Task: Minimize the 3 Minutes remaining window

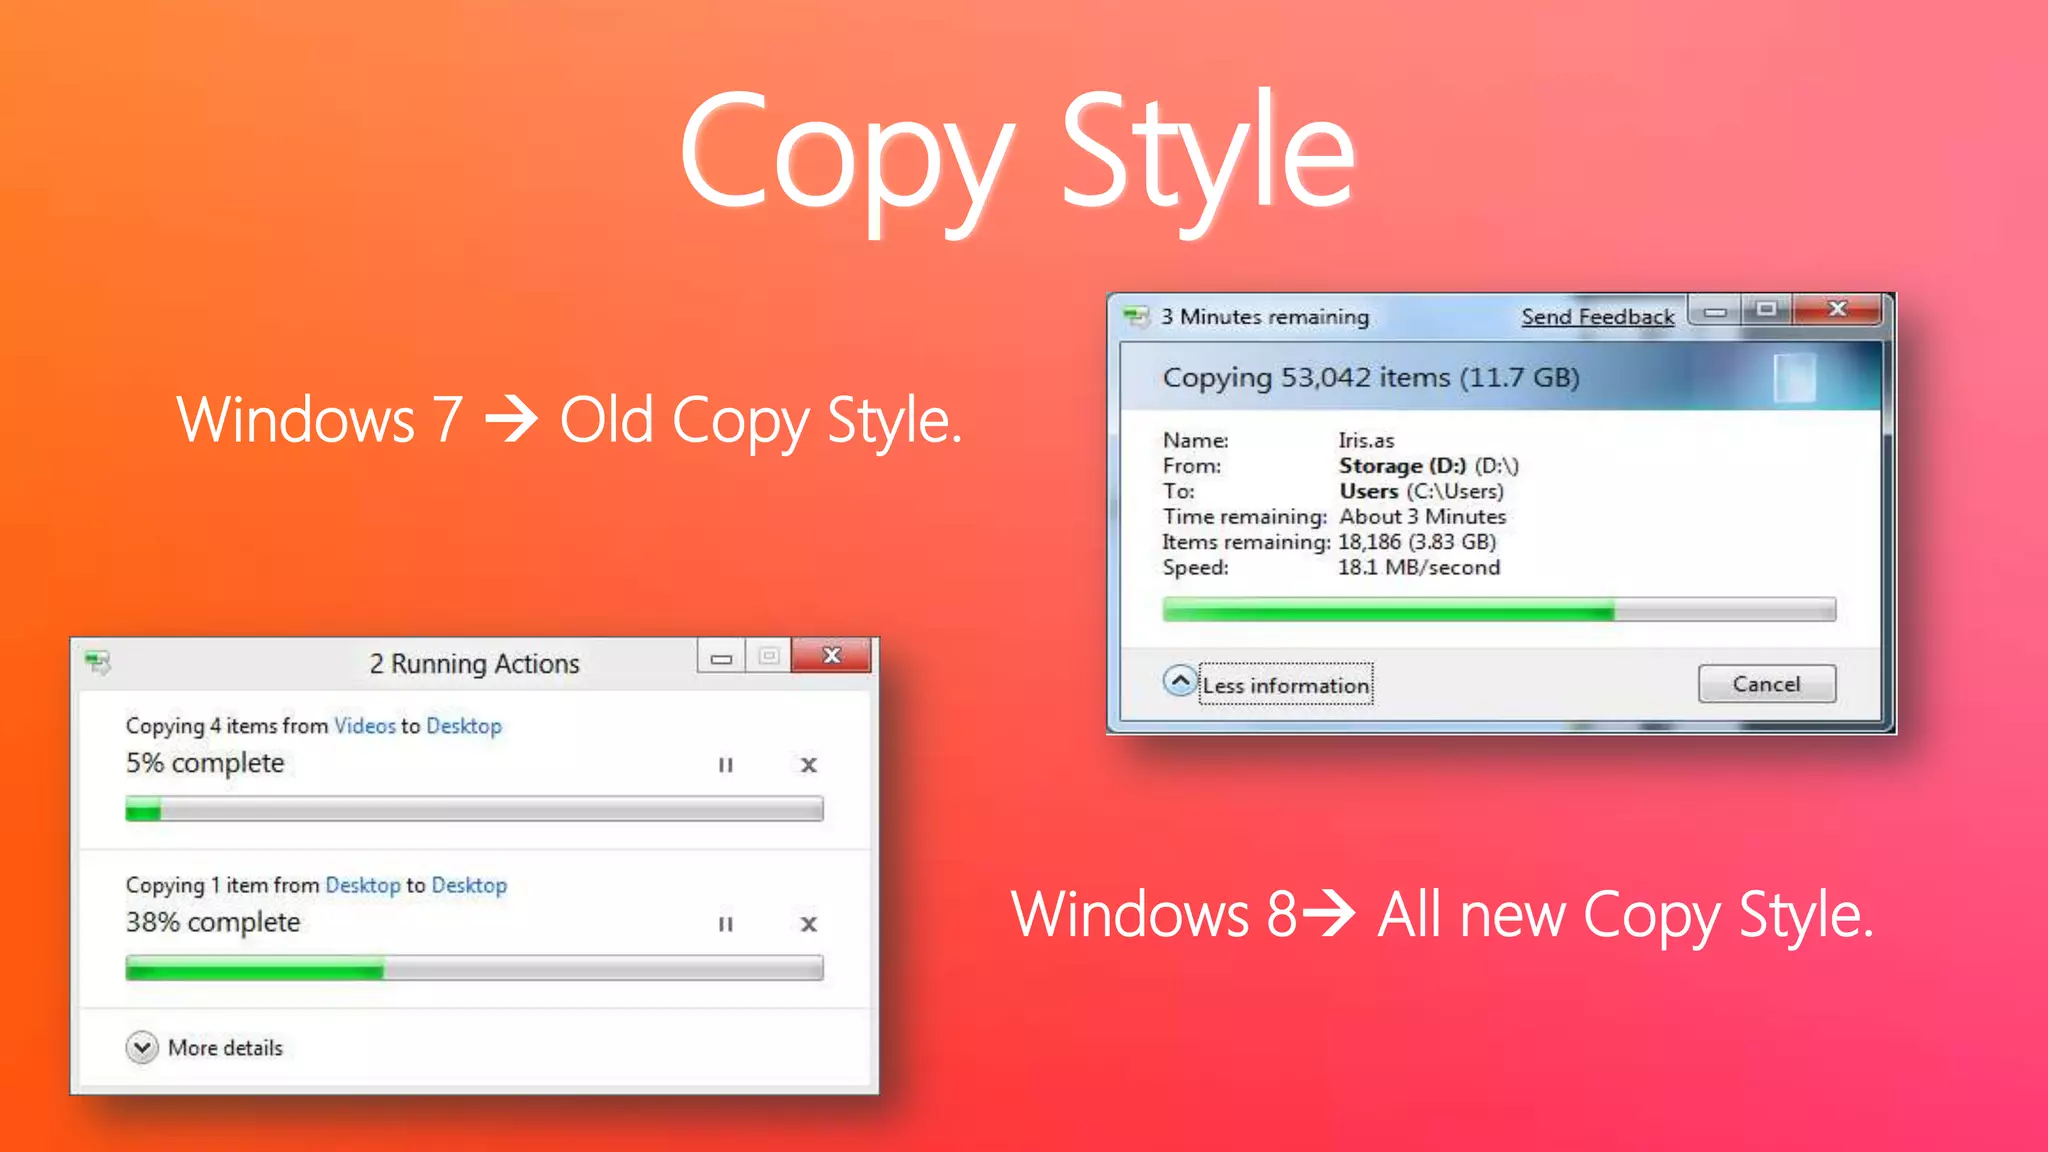Action: pyautogui.click(x=1715, y=310)
